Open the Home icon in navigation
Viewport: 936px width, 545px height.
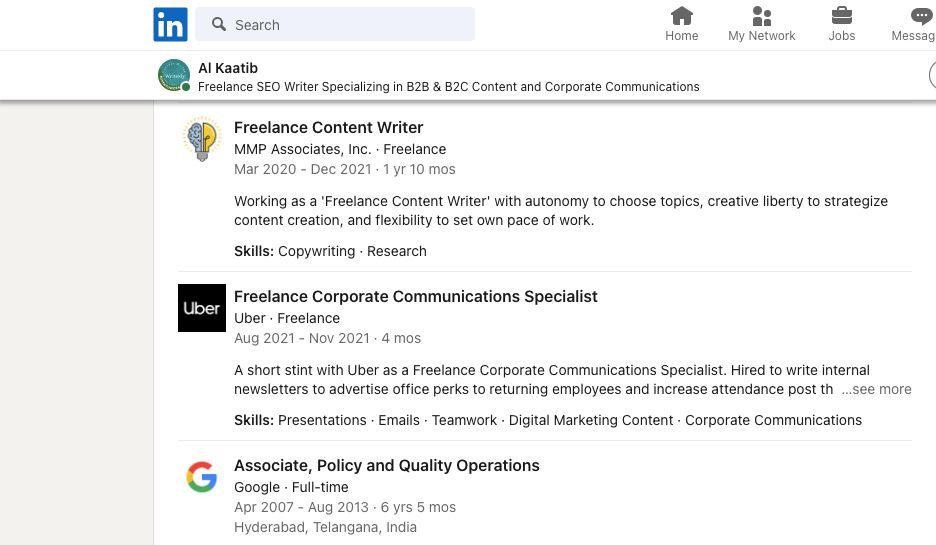[681, 16]
